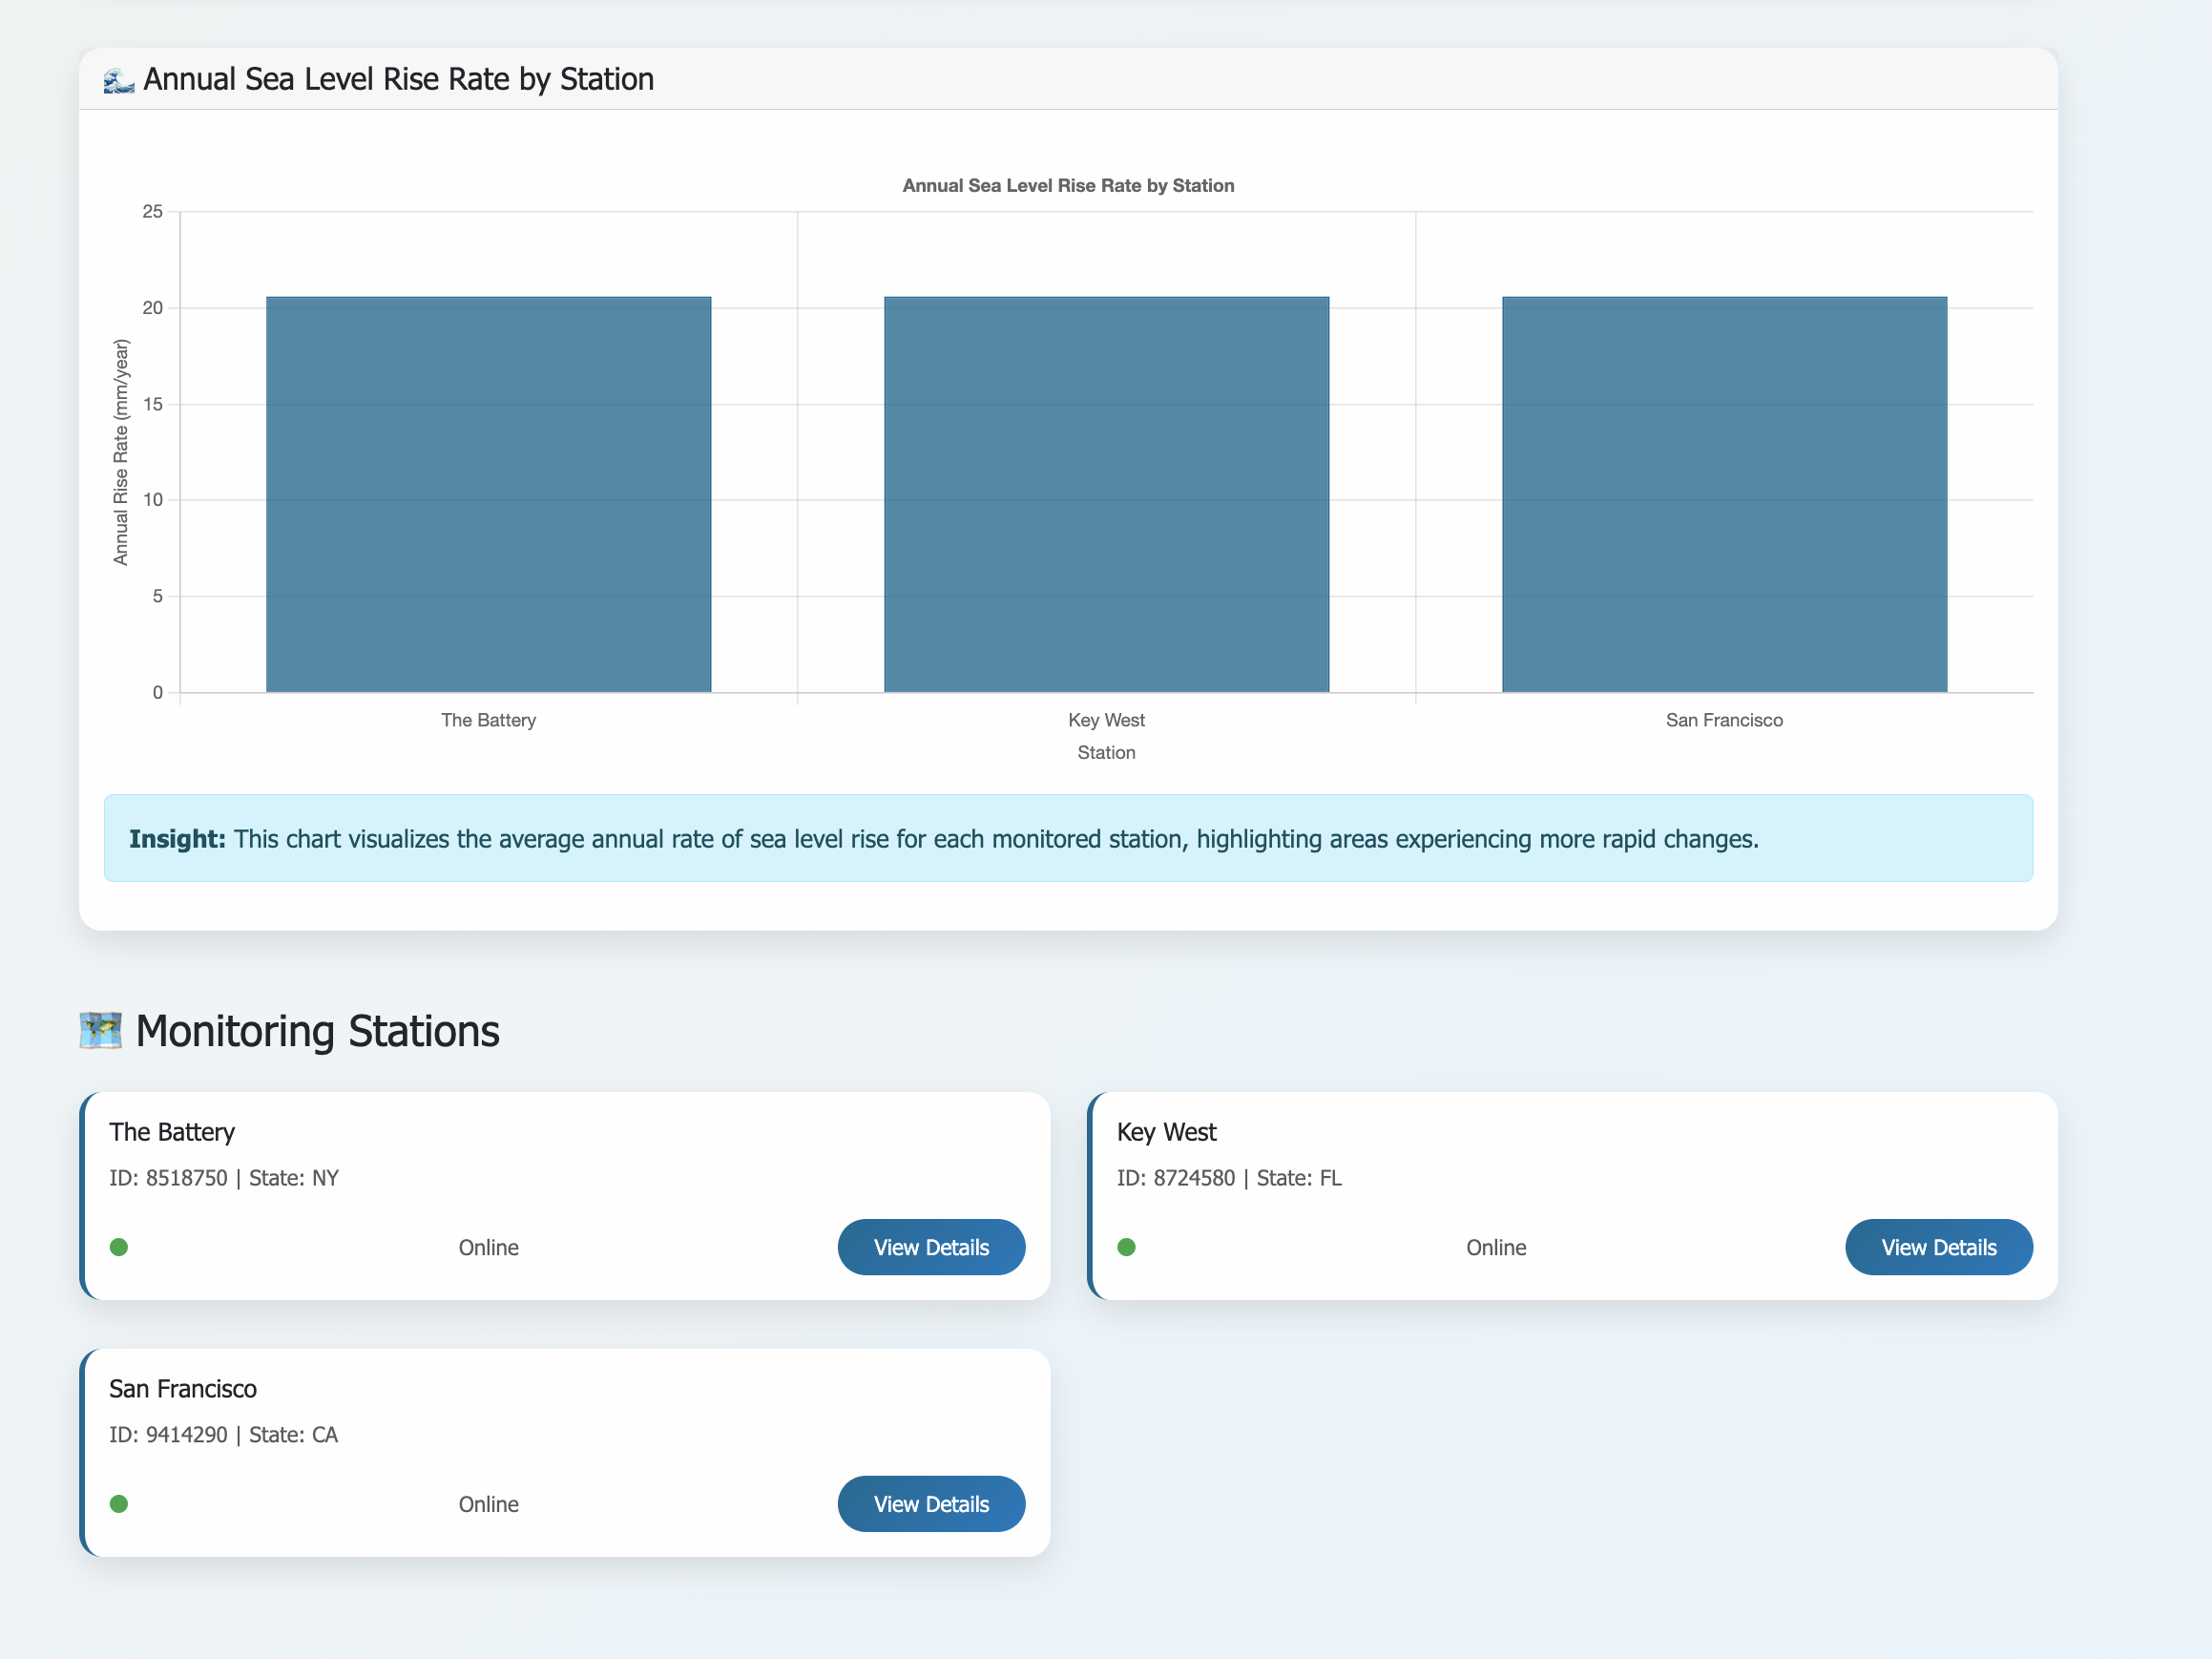
Task: Click The Battery green online status dot
Action: [x=119, y=1247]
